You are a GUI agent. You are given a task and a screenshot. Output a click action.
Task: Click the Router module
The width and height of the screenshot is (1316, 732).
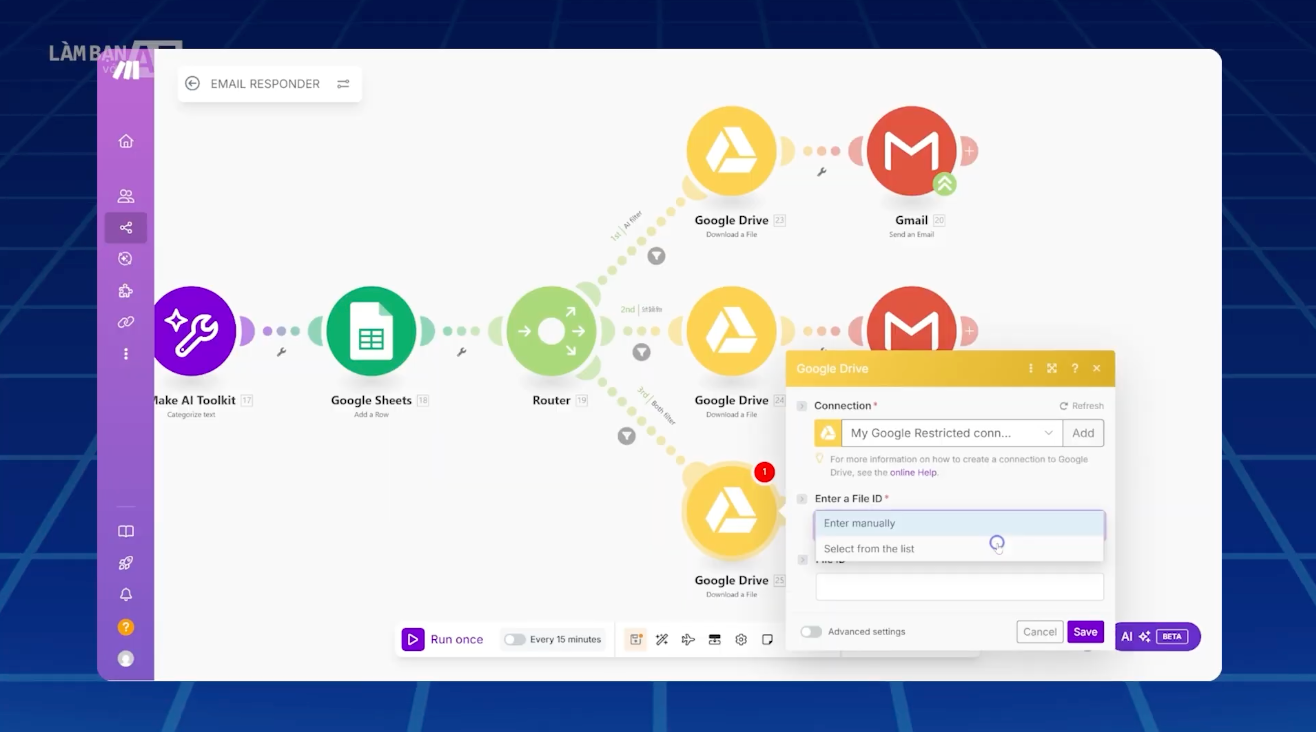click(551, 331)
